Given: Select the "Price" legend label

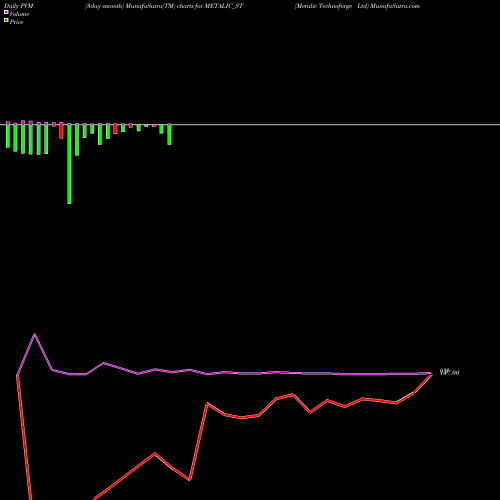Looking at the screenshot, I should (16, 22).
